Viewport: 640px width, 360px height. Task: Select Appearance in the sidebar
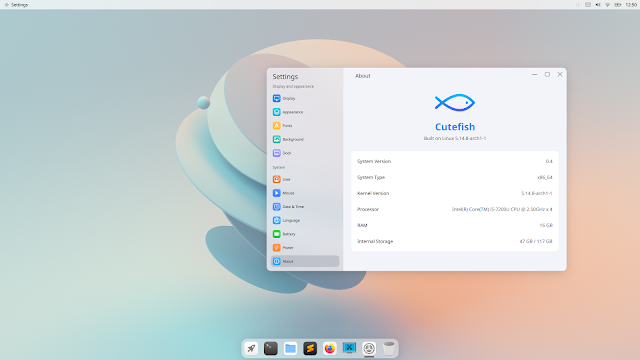(304, 112)
